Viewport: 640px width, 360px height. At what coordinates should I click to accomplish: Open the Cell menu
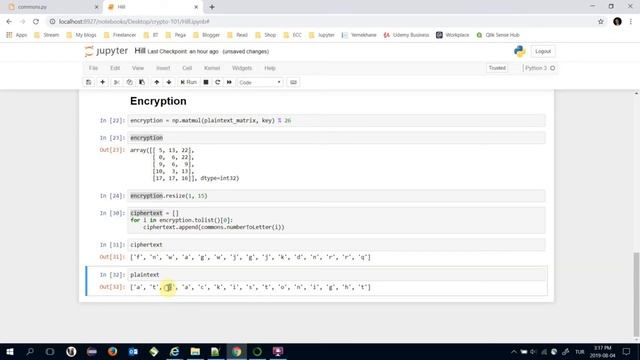coord(187,68)
